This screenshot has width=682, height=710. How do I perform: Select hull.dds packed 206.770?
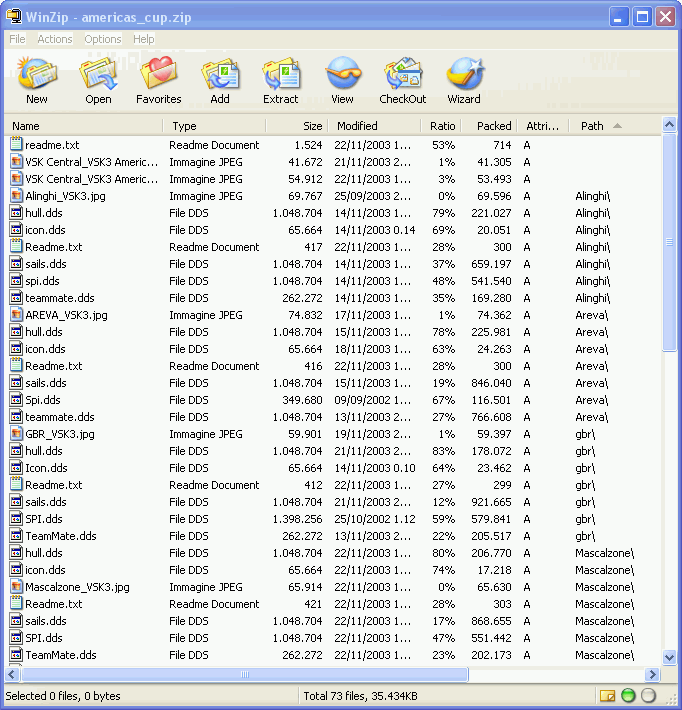pyautogui.click(x=44, y=553)
